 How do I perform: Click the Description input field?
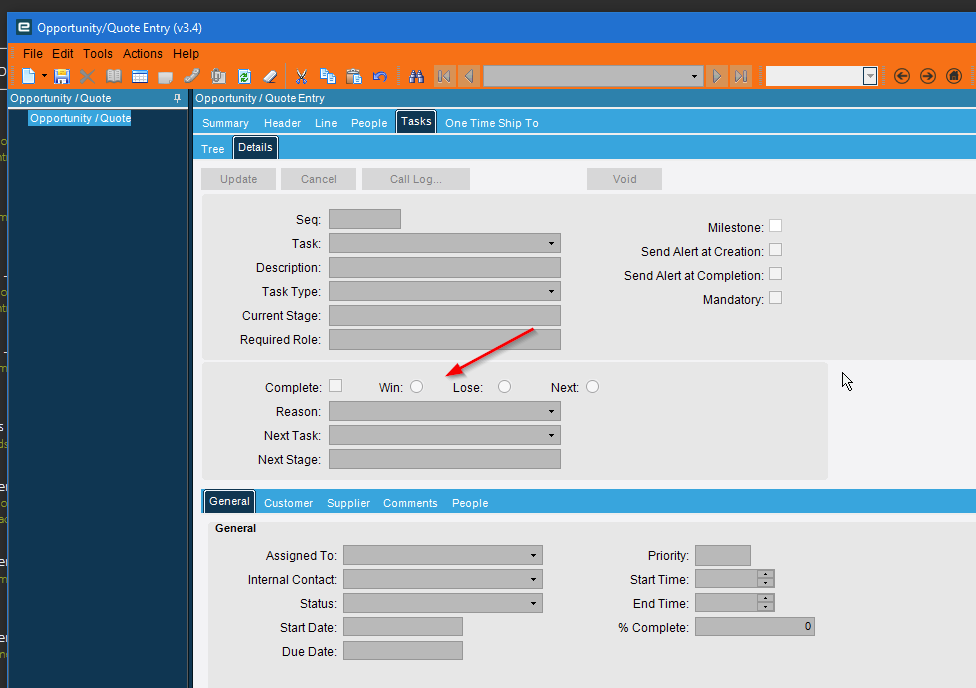(444, 268)
